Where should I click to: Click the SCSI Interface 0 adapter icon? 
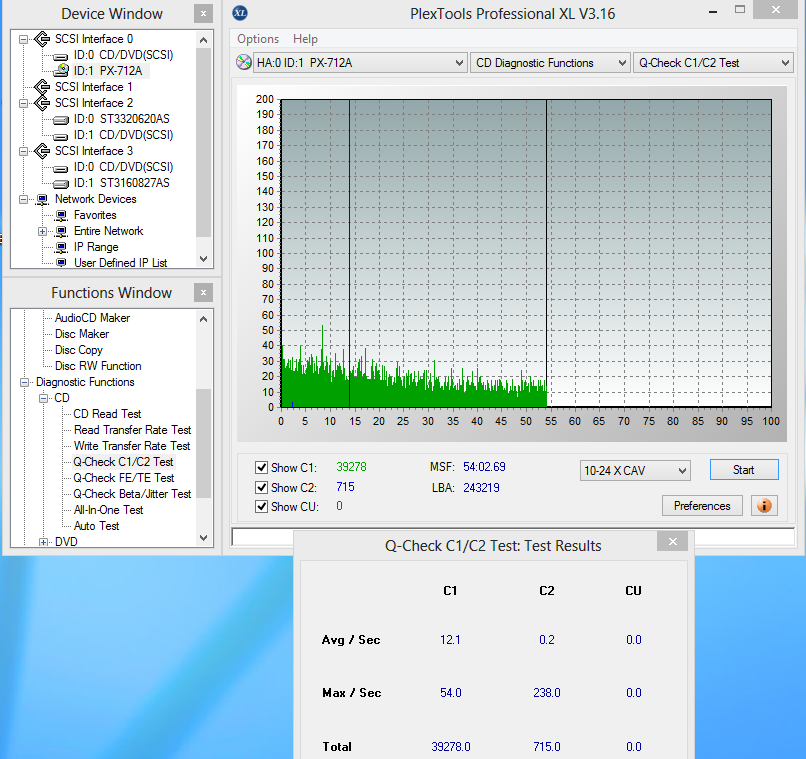pos(42,39)
